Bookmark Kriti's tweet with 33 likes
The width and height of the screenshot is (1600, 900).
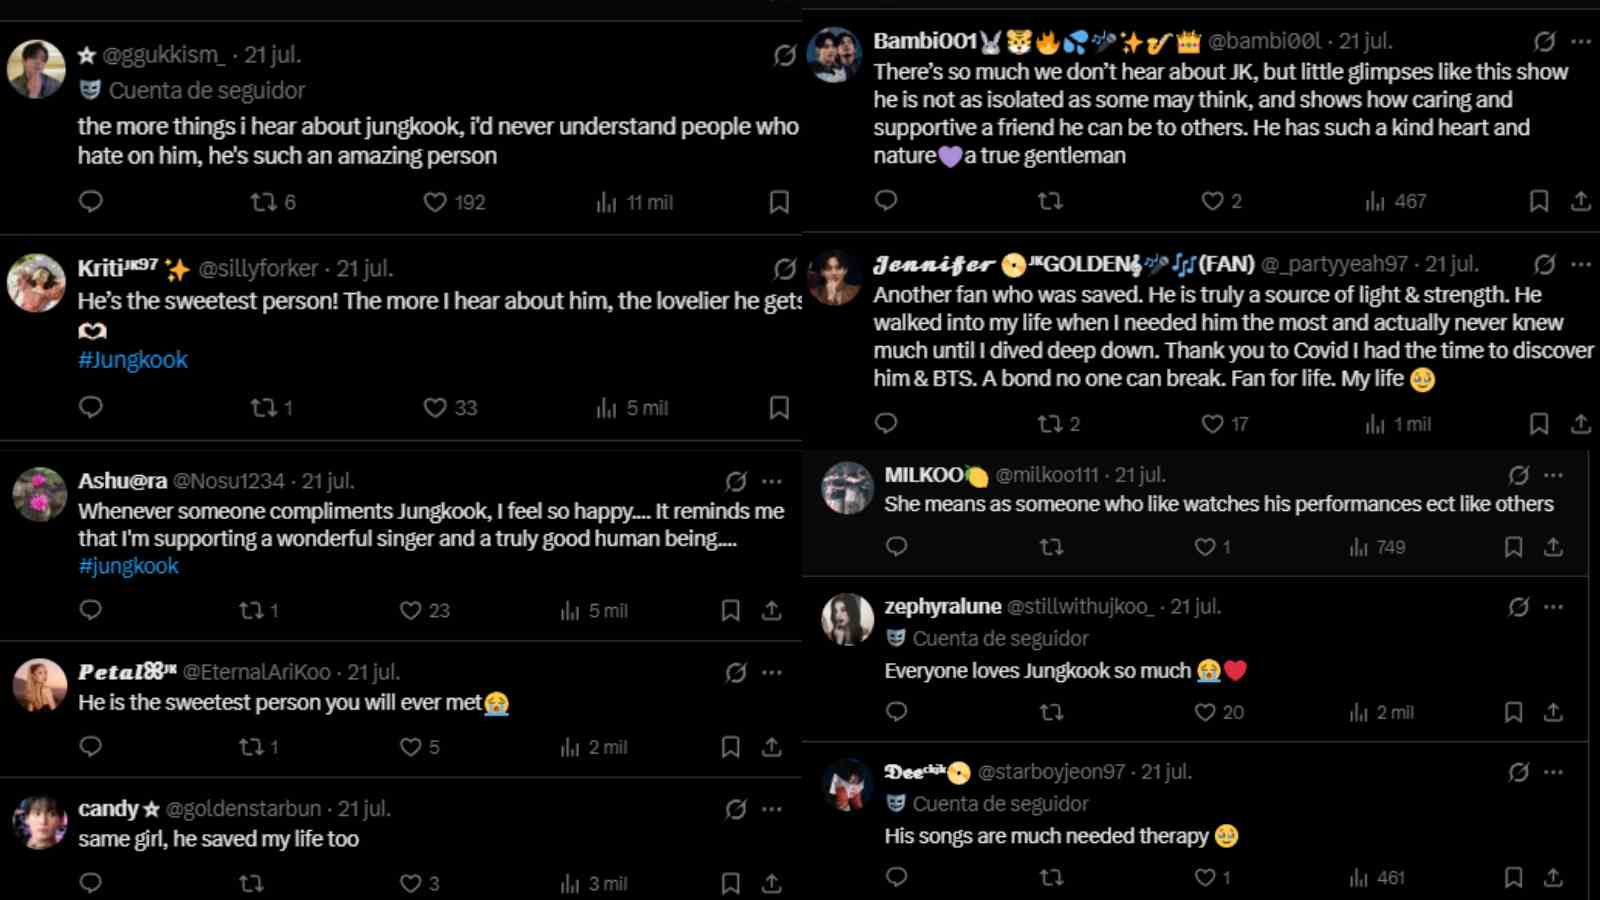coord(779,407)
